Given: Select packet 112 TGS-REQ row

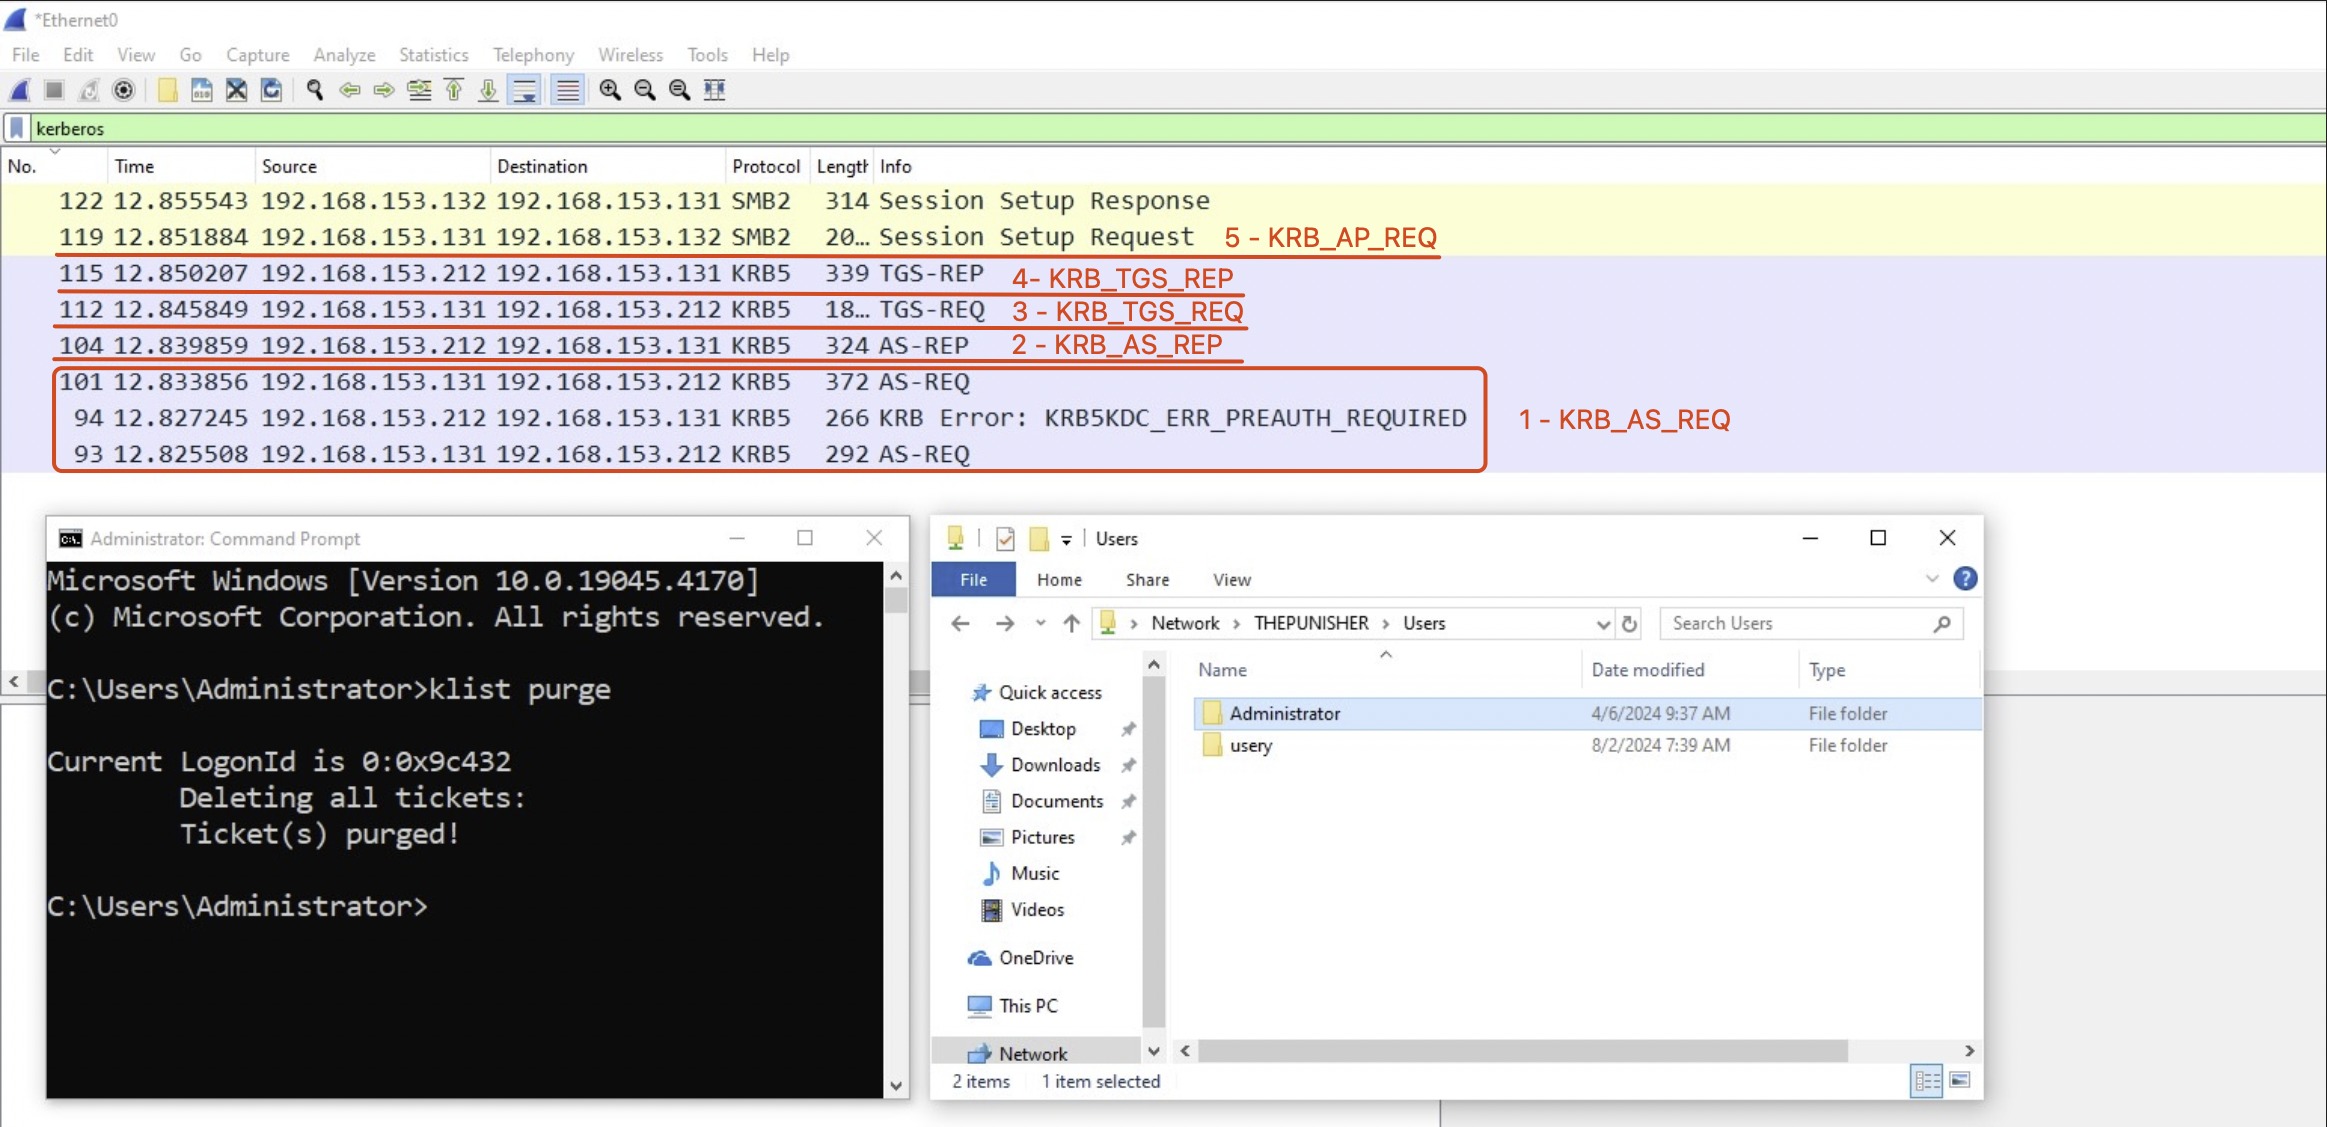Looking at the screenshot, I should 1162,310.
